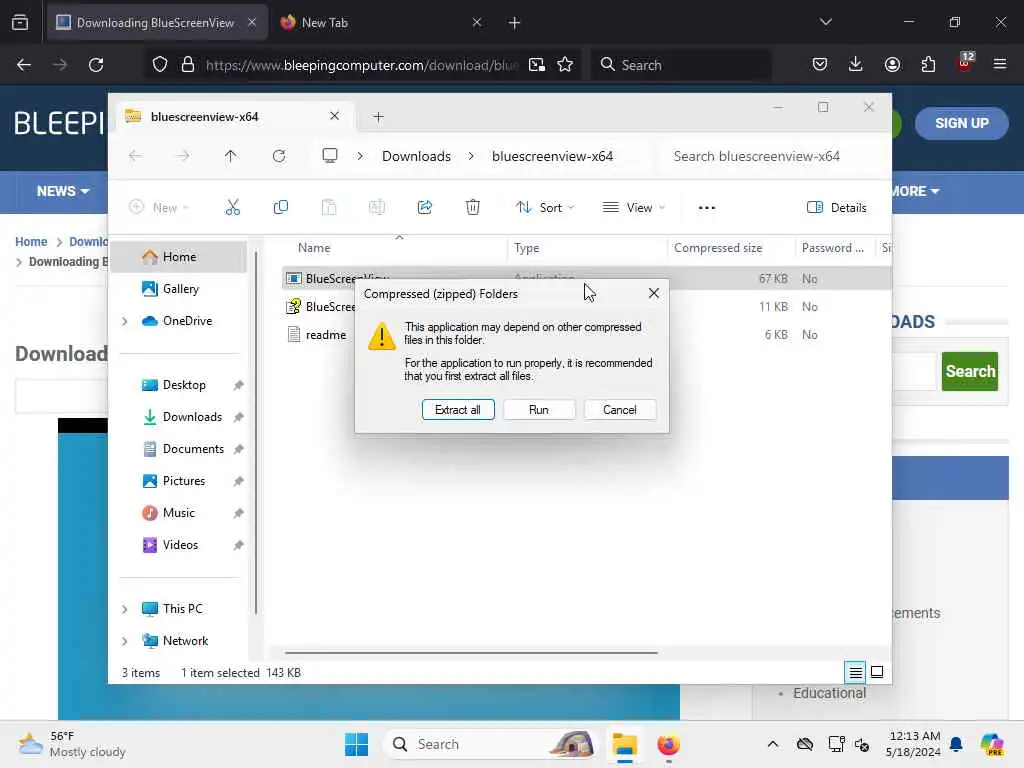Image resolution: width=1024 pixels, height=768 pixels.
Task: Open Desktop in quick access
Action: pos(184,385)
